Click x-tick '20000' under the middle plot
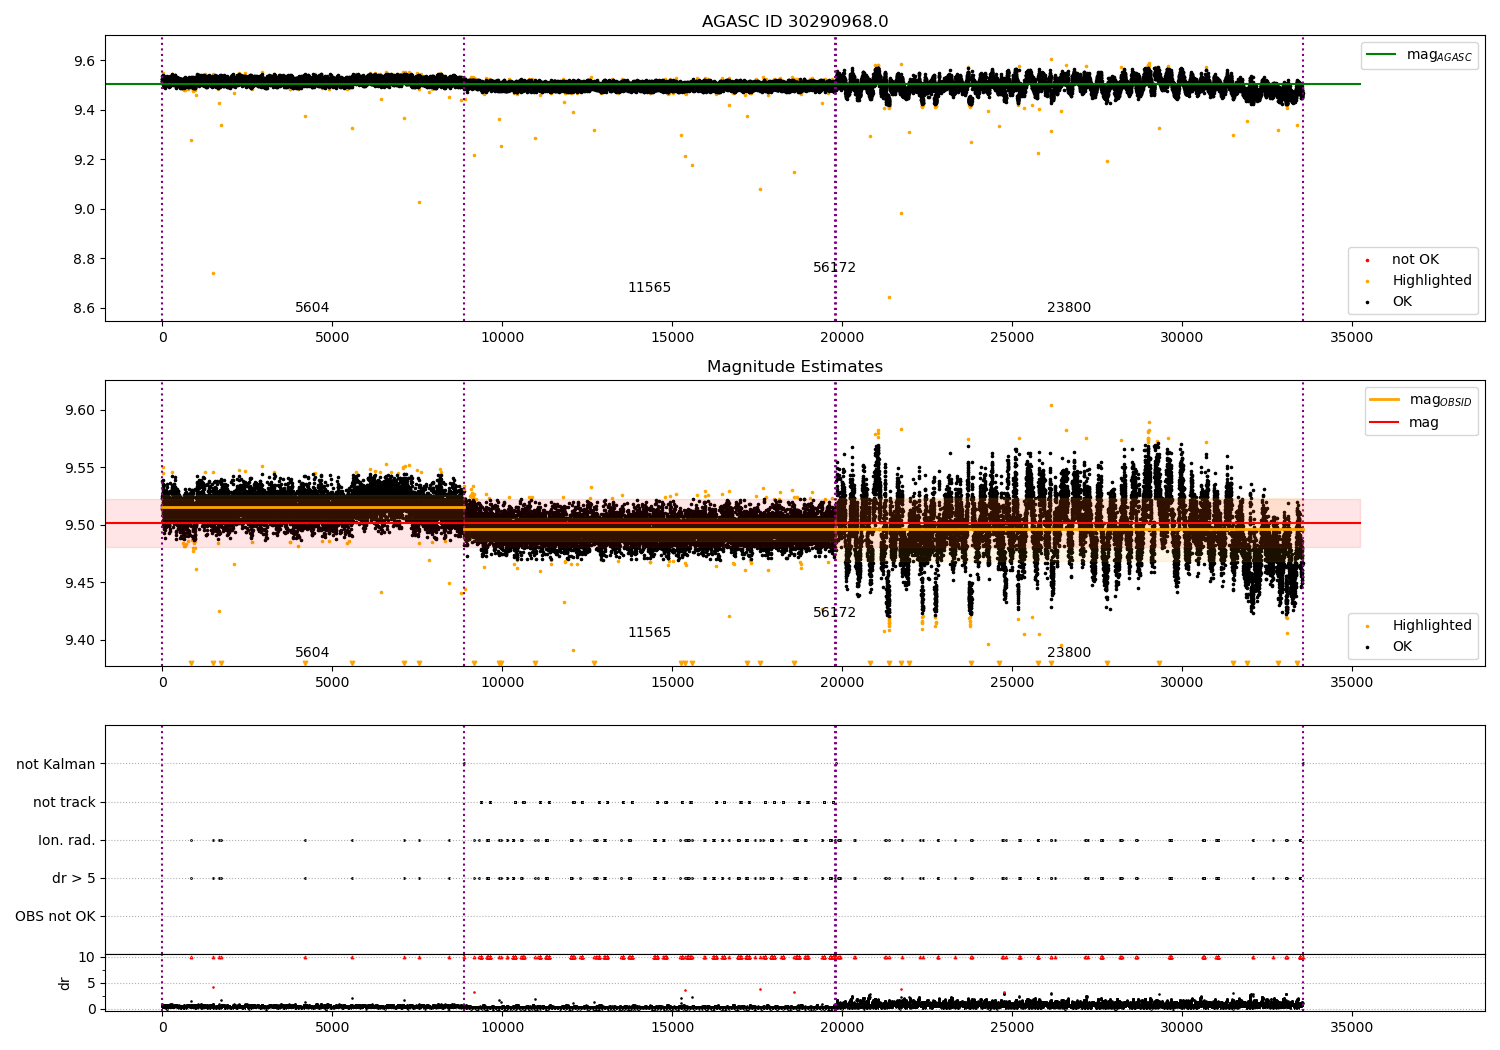Viewport: 1500px width, 1050px height. click(842, 682)
